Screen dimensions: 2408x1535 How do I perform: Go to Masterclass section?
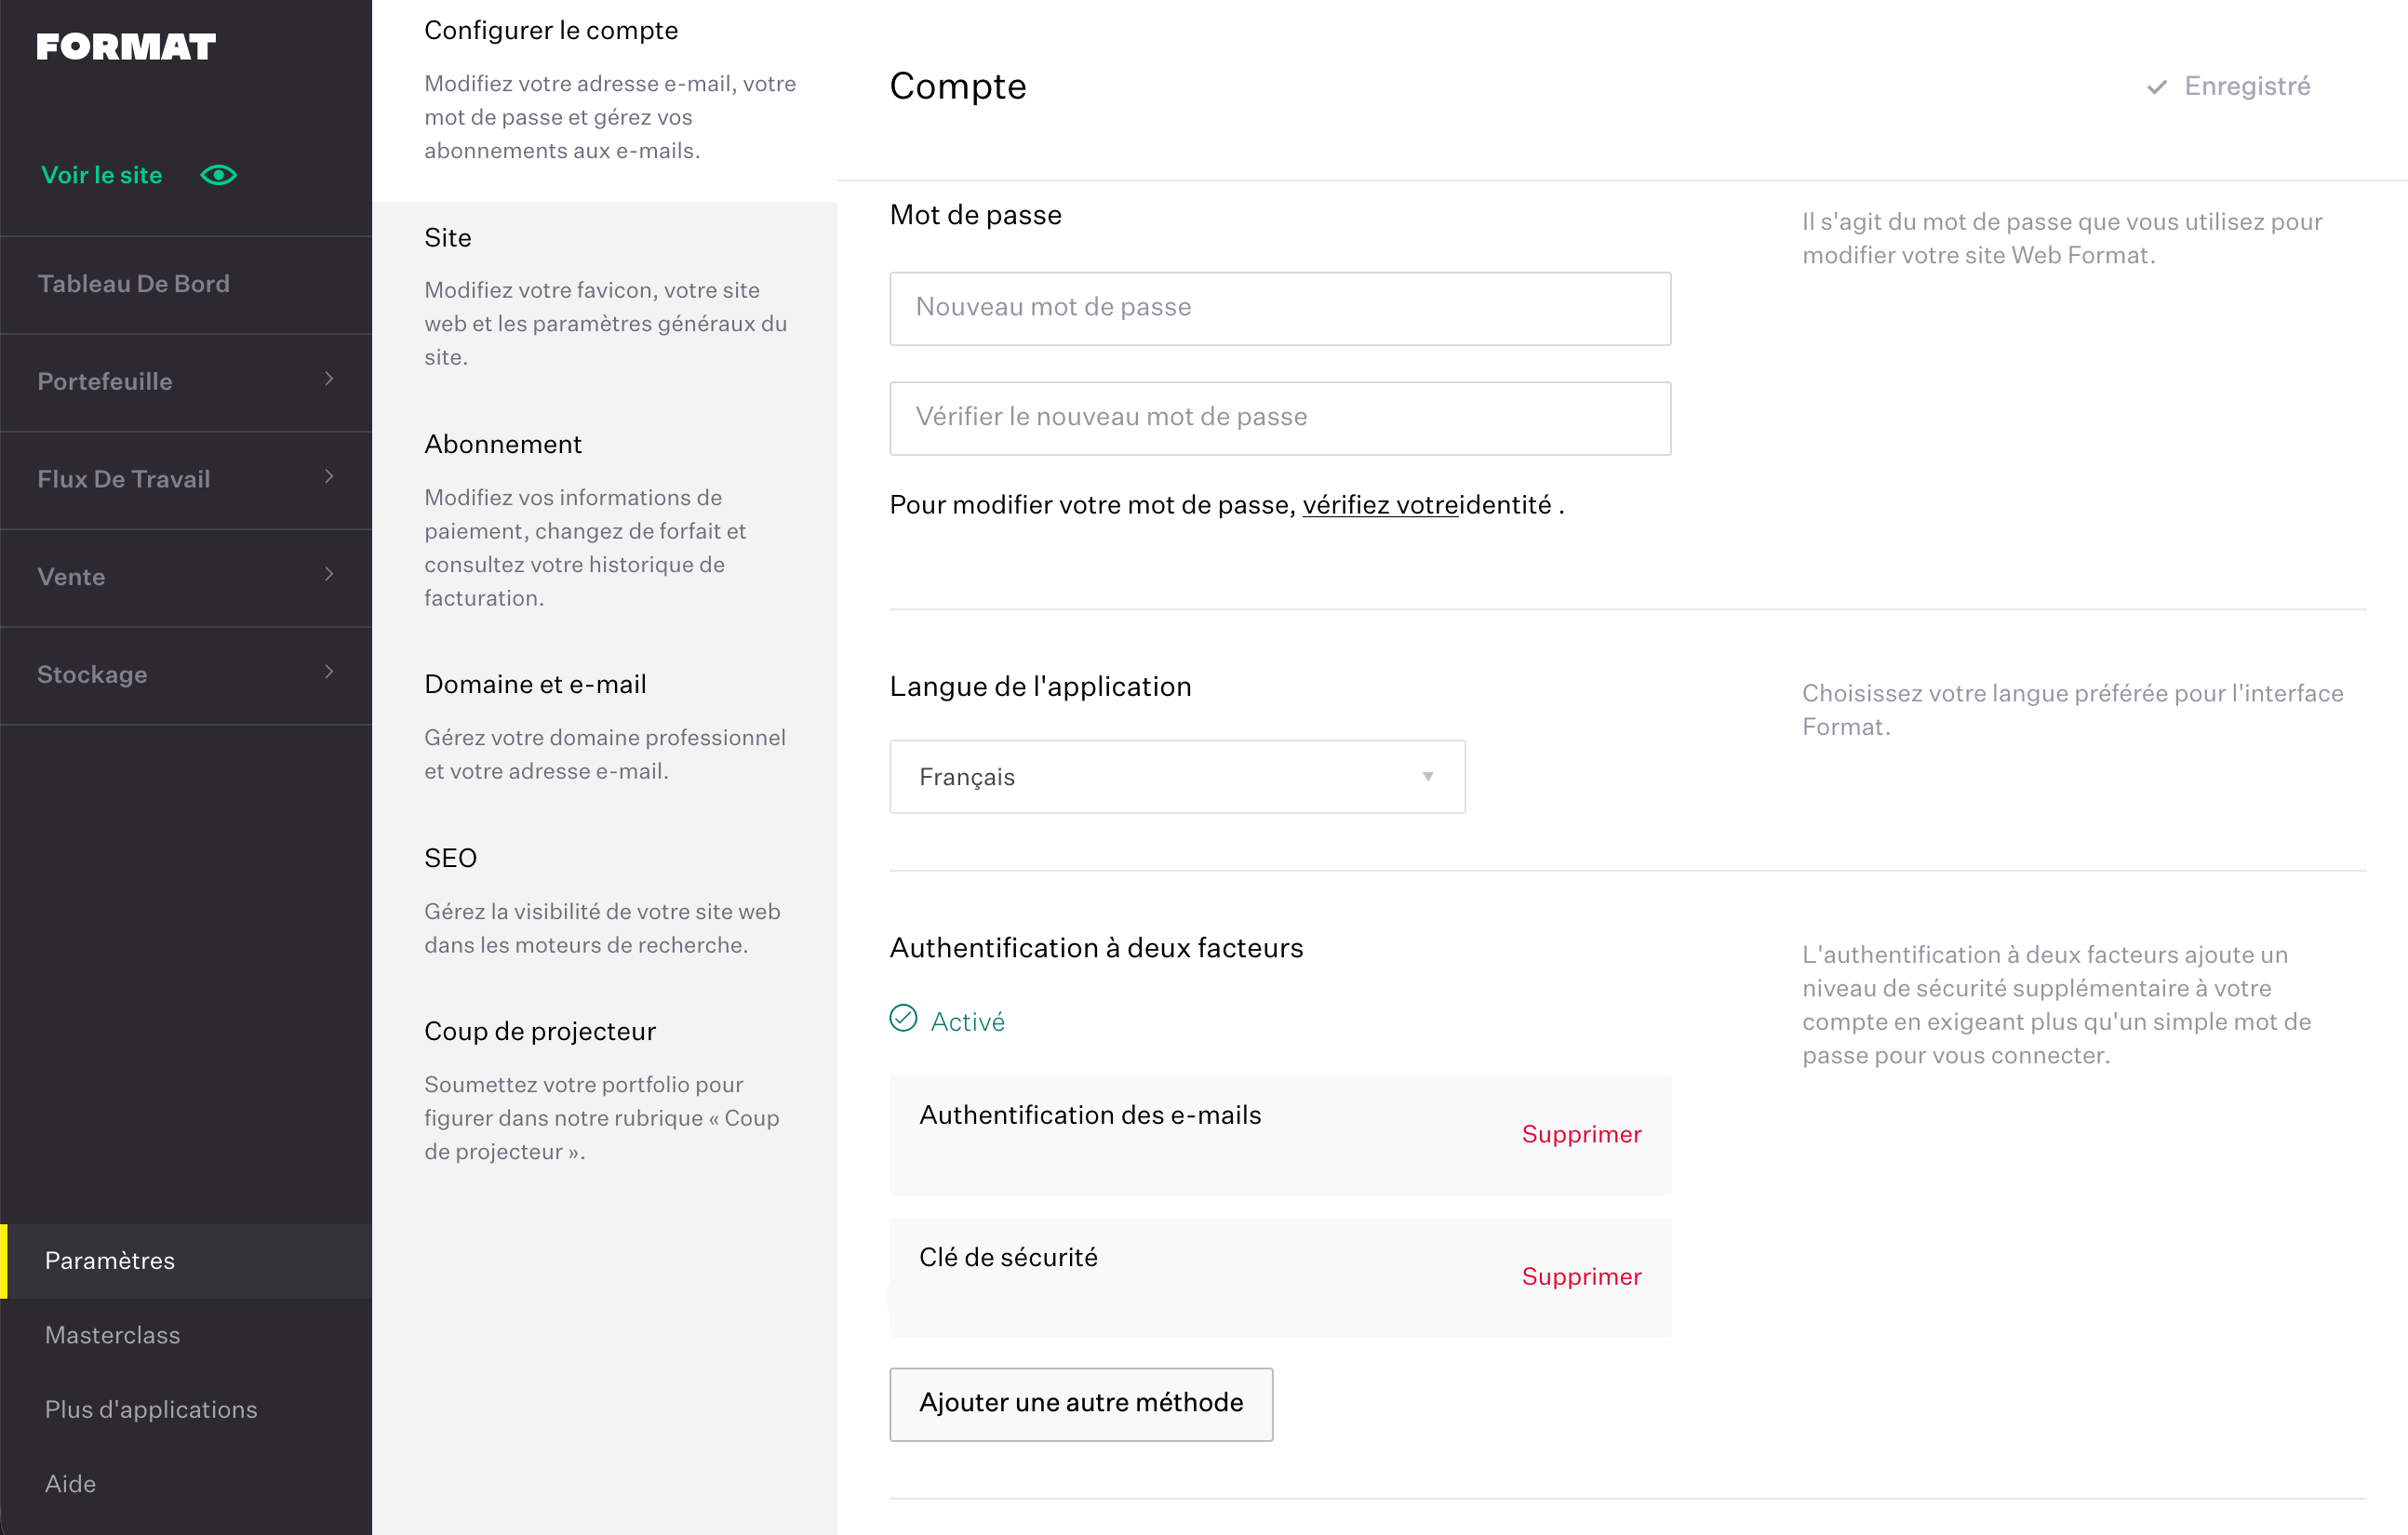[x=112, y=1335]
